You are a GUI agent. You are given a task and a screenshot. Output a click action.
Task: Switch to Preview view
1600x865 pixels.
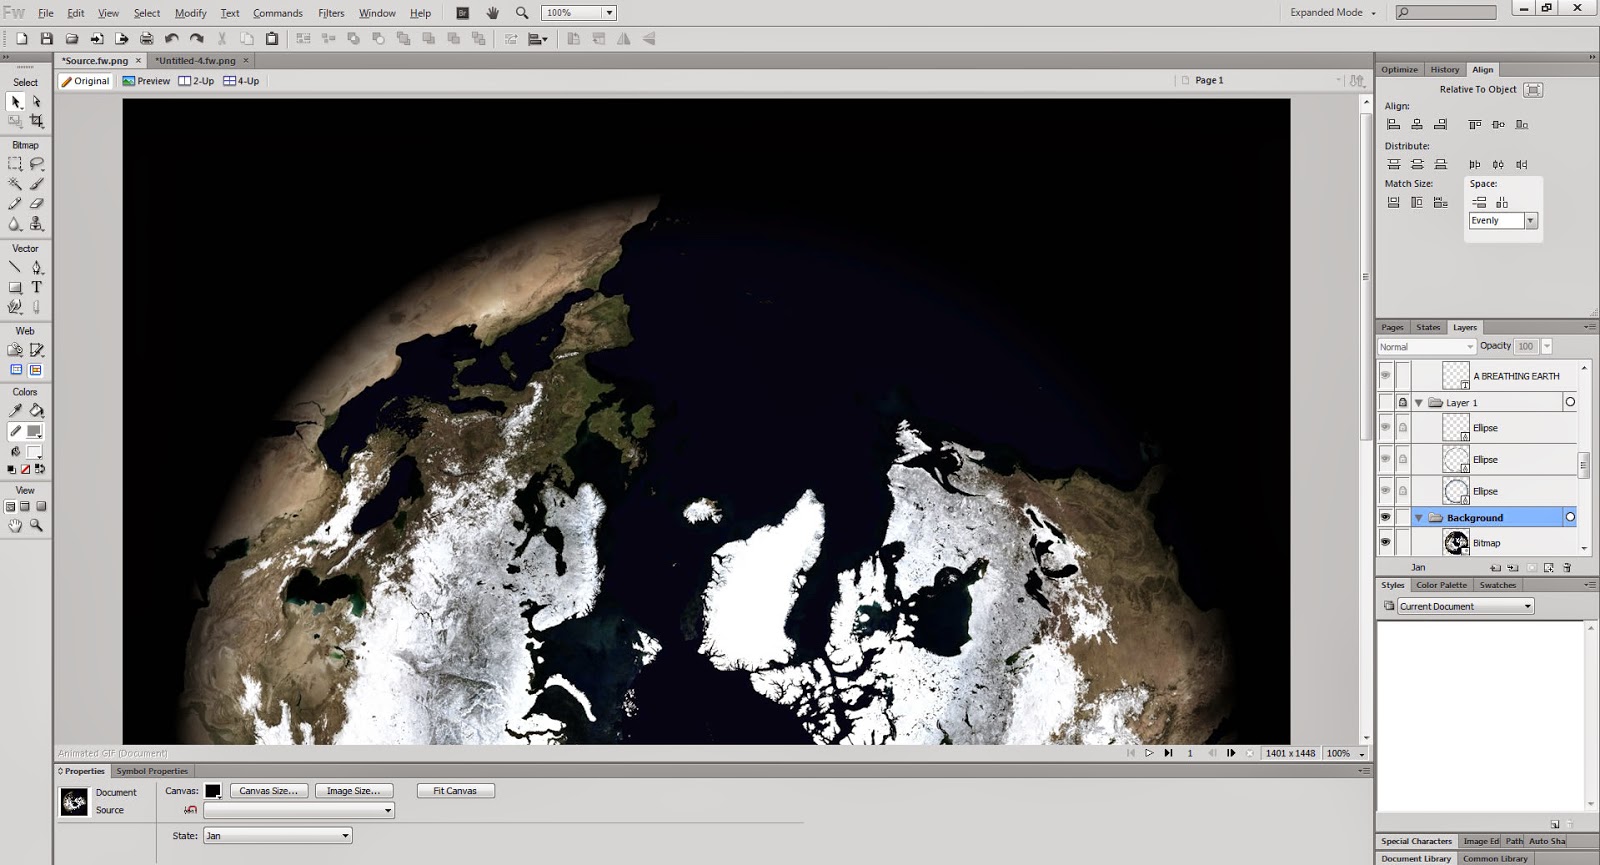pyautogui.click(x=146, y=81)
